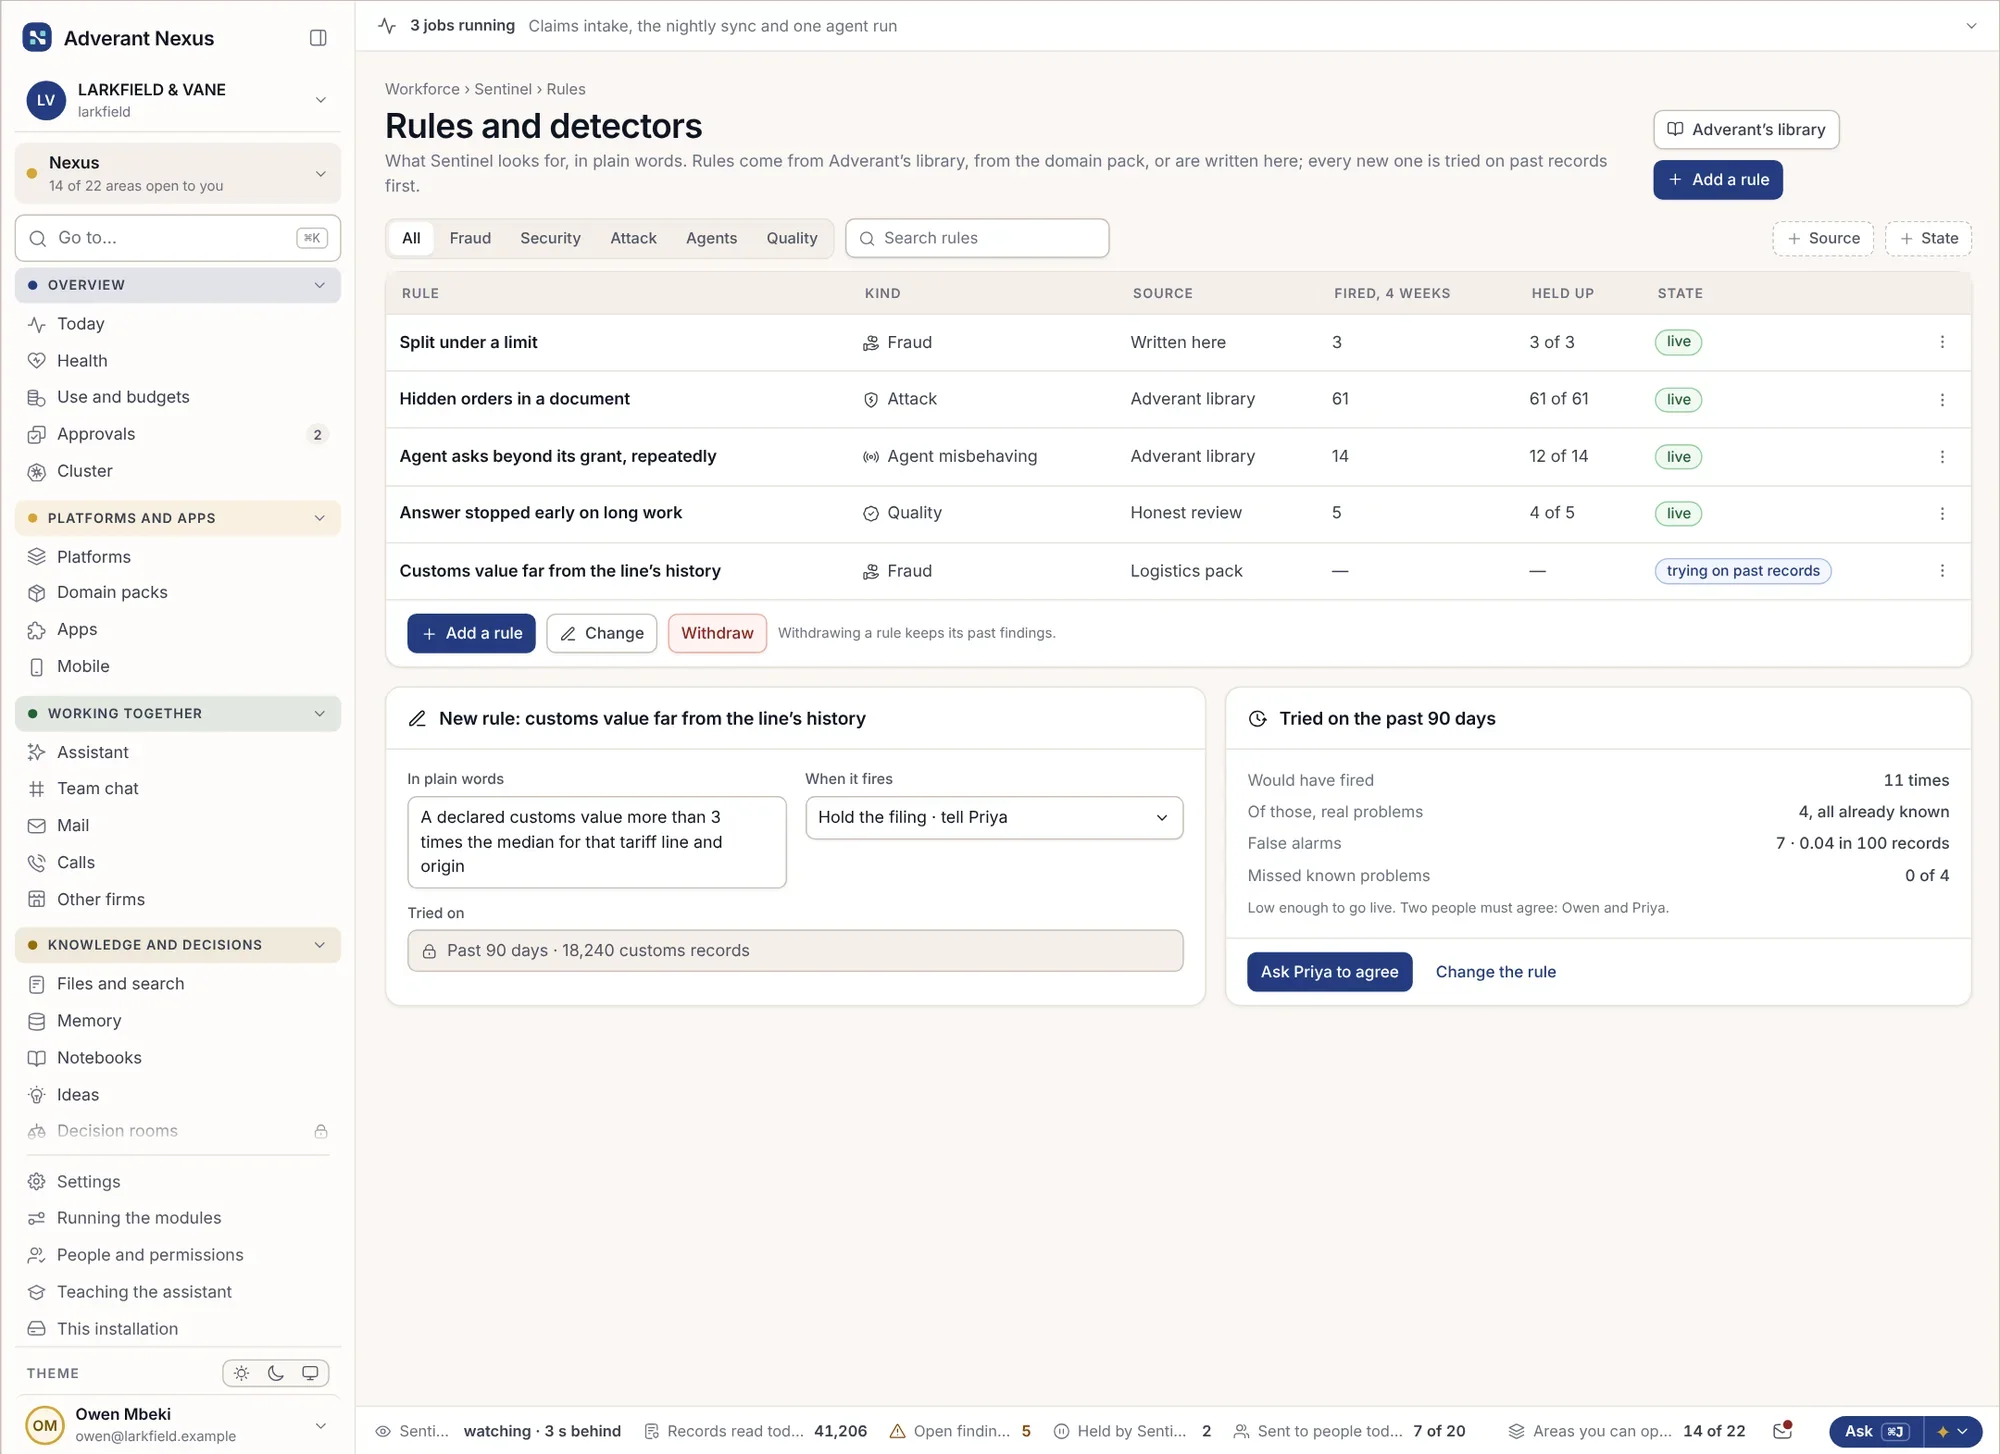This screenshot has width=2000, height=1454.
Task: Click the Search rules field
Action: [977, 238]
